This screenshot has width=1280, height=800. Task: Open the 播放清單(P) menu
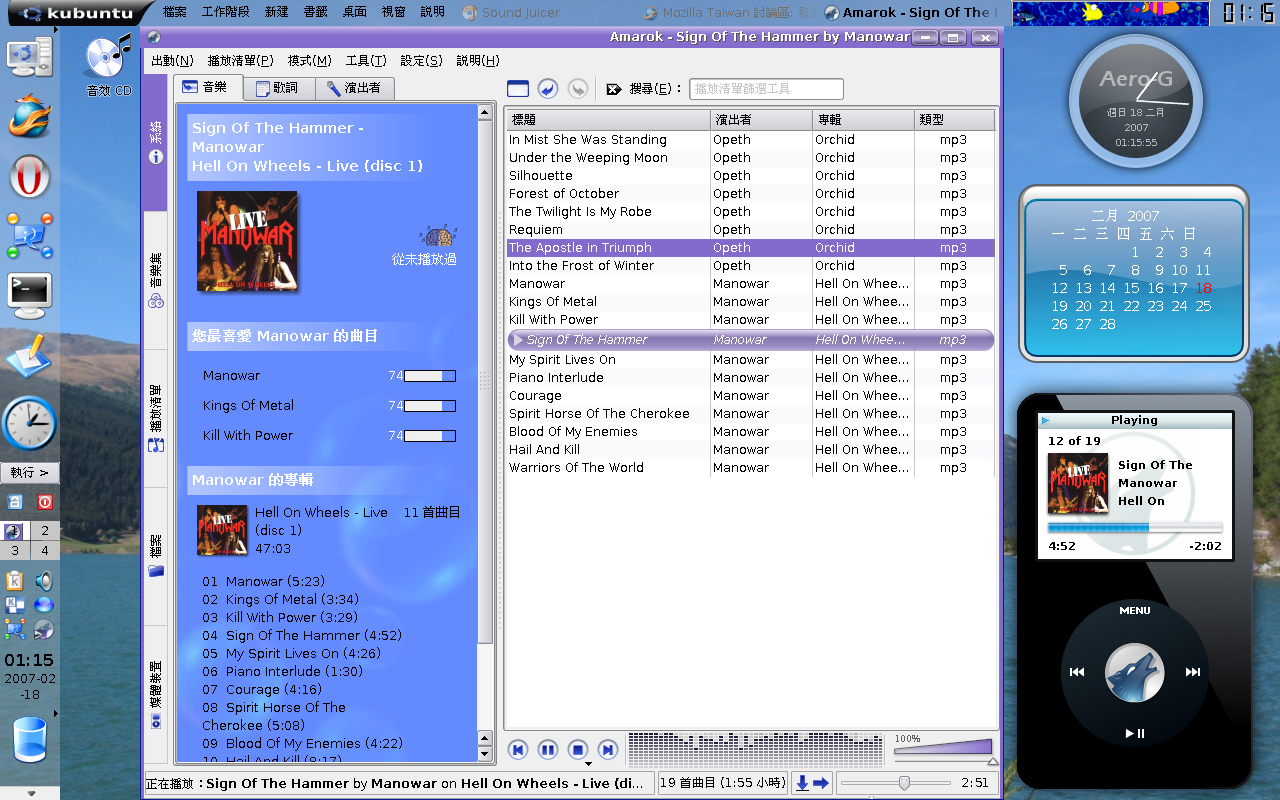(240, 61)
